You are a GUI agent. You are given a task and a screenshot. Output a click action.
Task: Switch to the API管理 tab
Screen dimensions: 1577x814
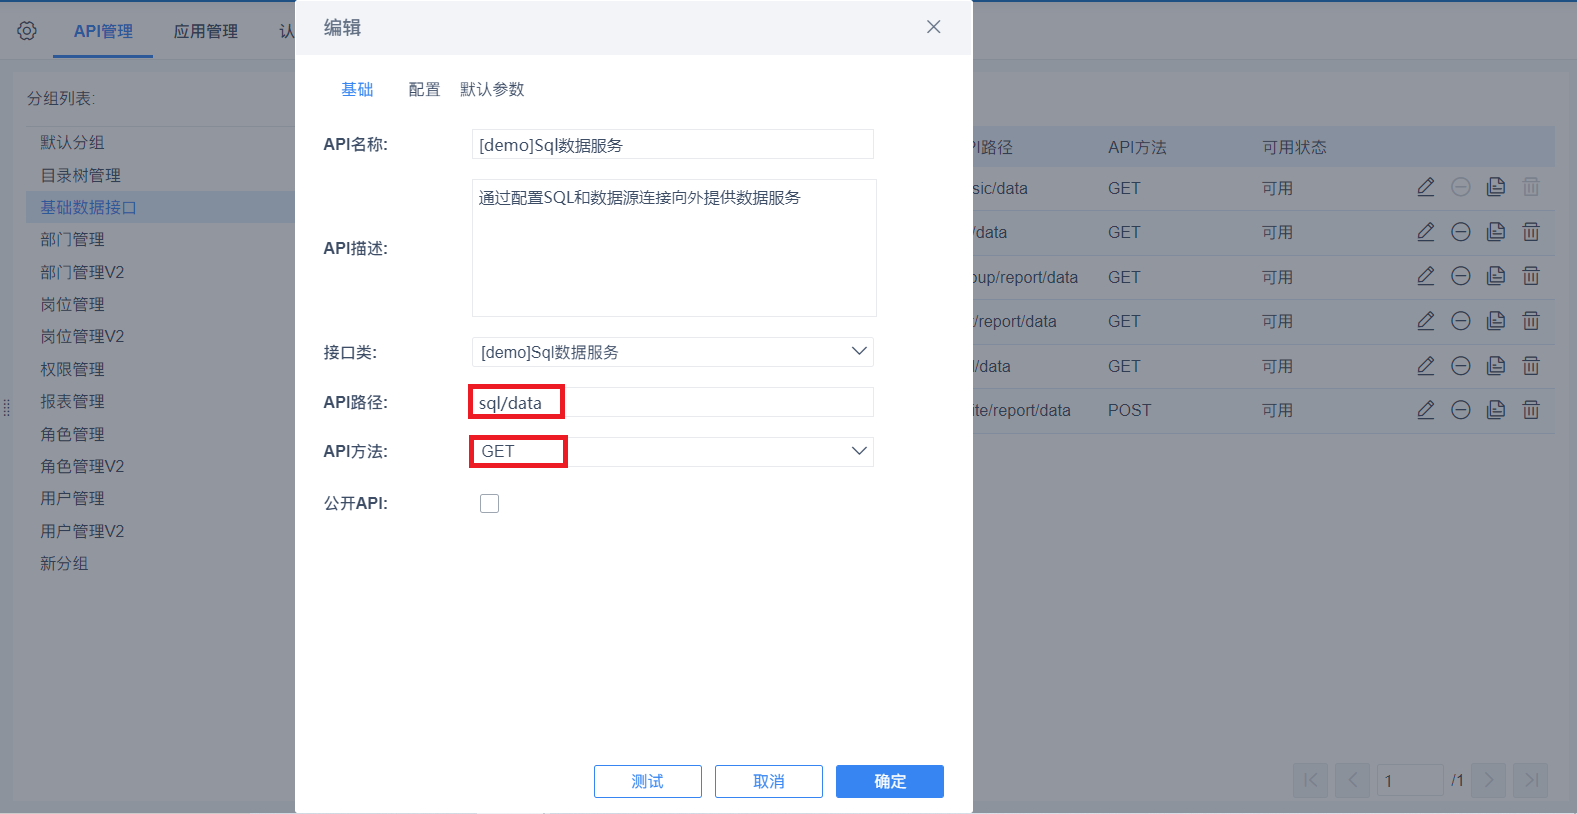[103, 31]
